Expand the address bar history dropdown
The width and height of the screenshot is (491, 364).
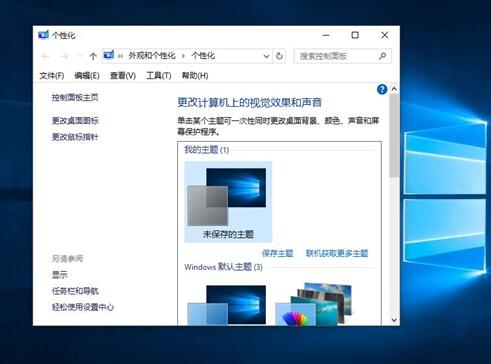pos(266,56)
